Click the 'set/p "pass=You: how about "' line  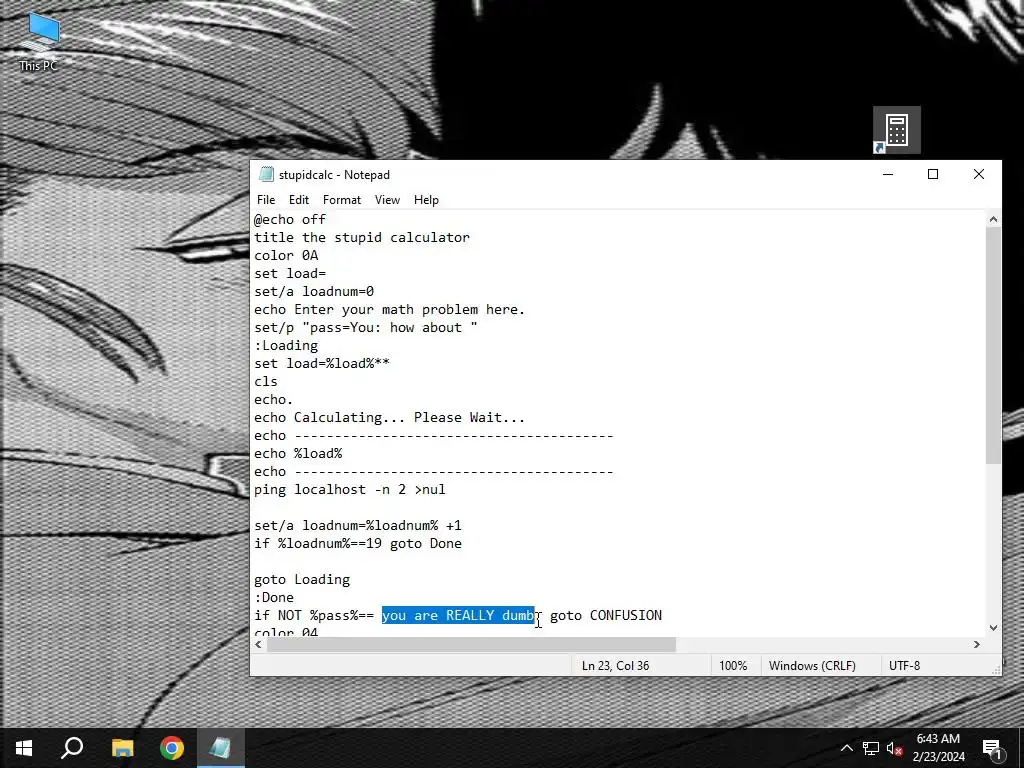click(366, 328)
